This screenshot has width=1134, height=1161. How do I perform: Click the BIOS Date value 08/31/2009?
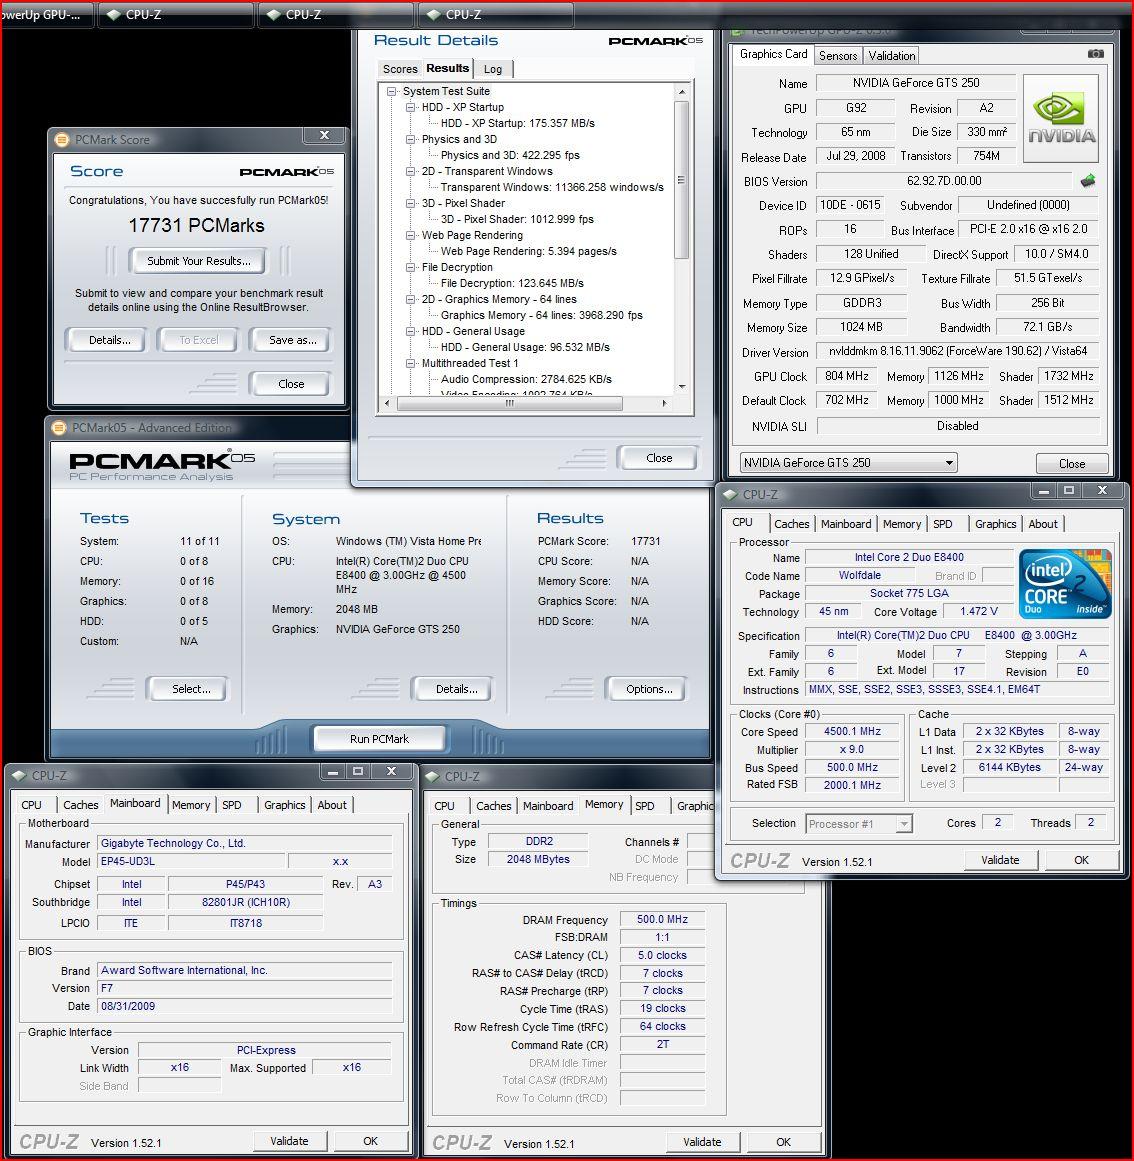(244, 1006)
